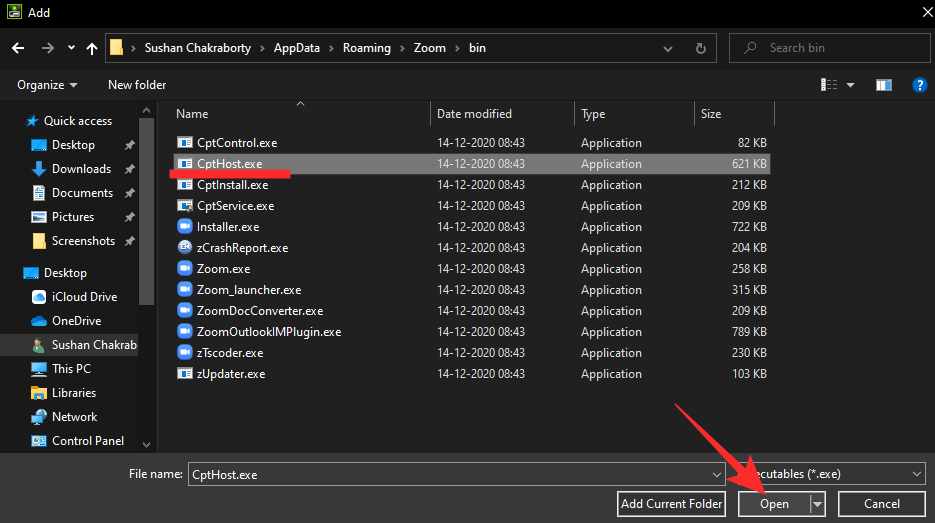The width and height of the screenshot is (935, 523).
Task: Click the Installer.exe Zoom icon
Action: pyautogui.click(x=184, y=227)
